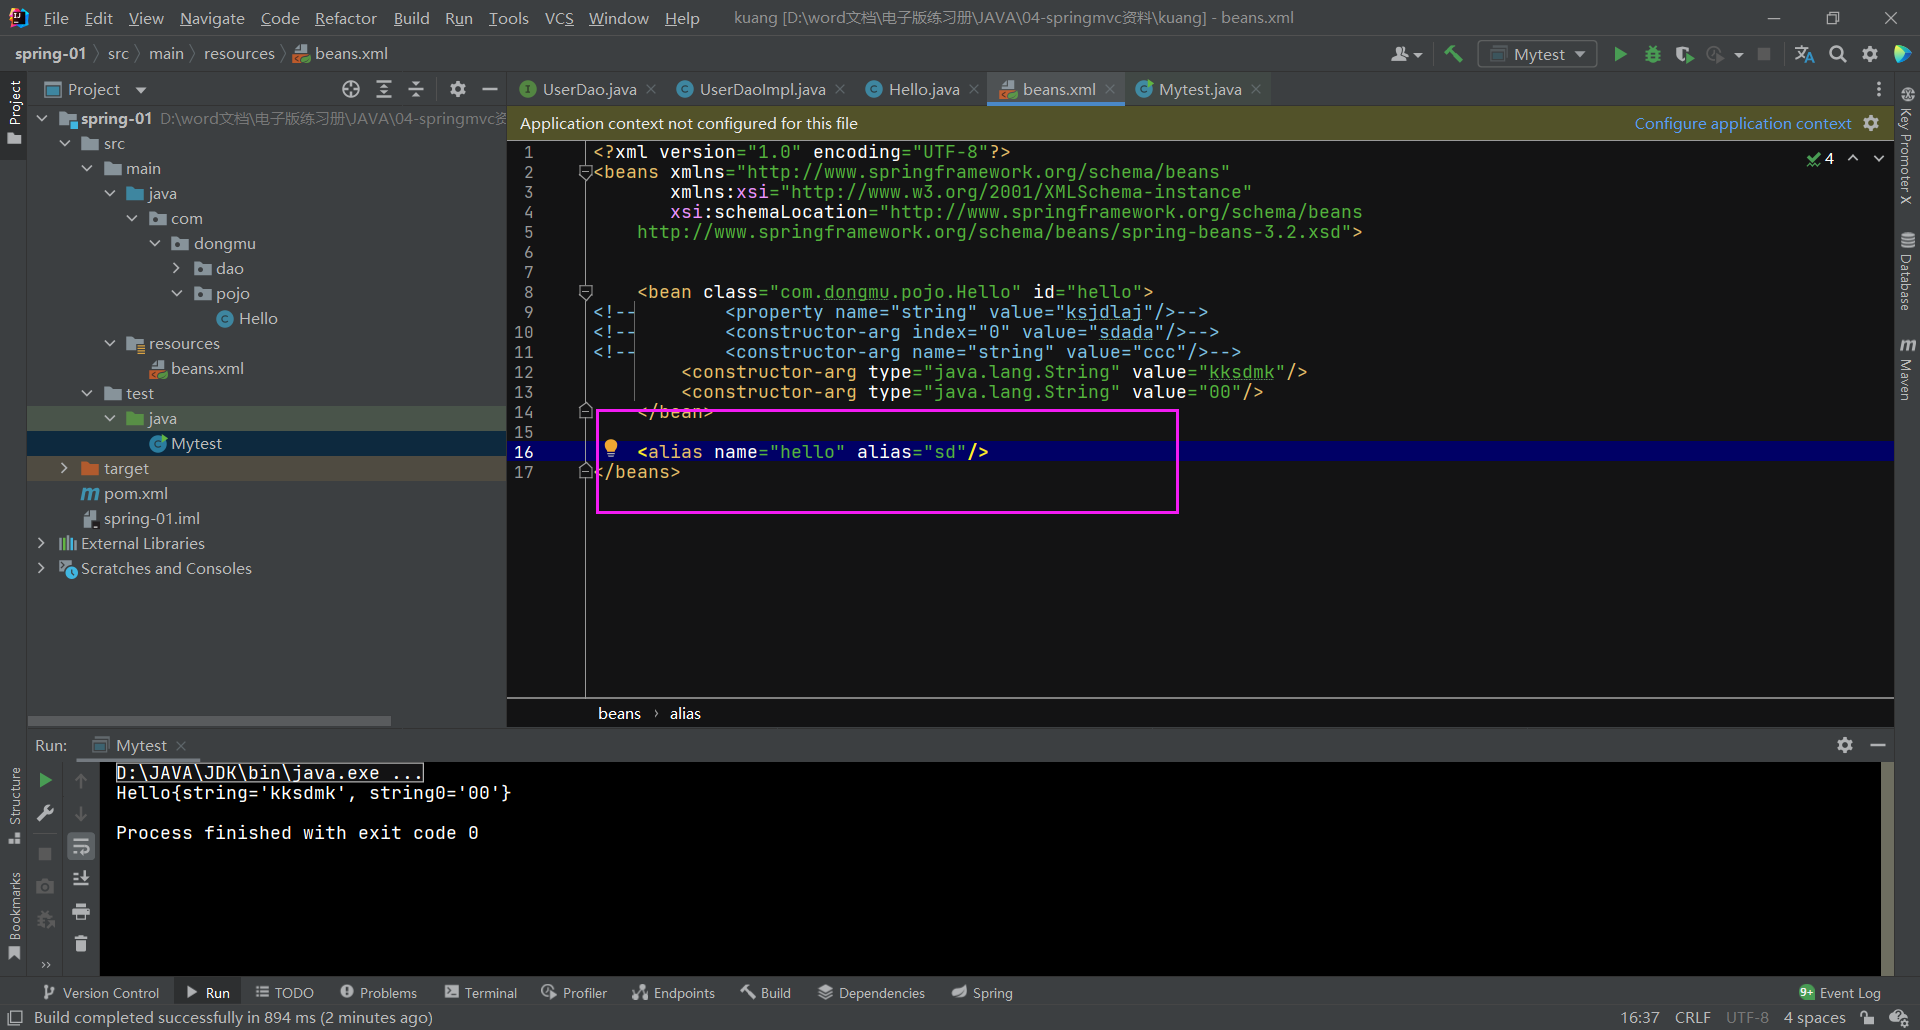The height and width of the screenshot is (1030, 1920).
Task: Collapse the spring-01 root node
Action: [x=42, y=118]
